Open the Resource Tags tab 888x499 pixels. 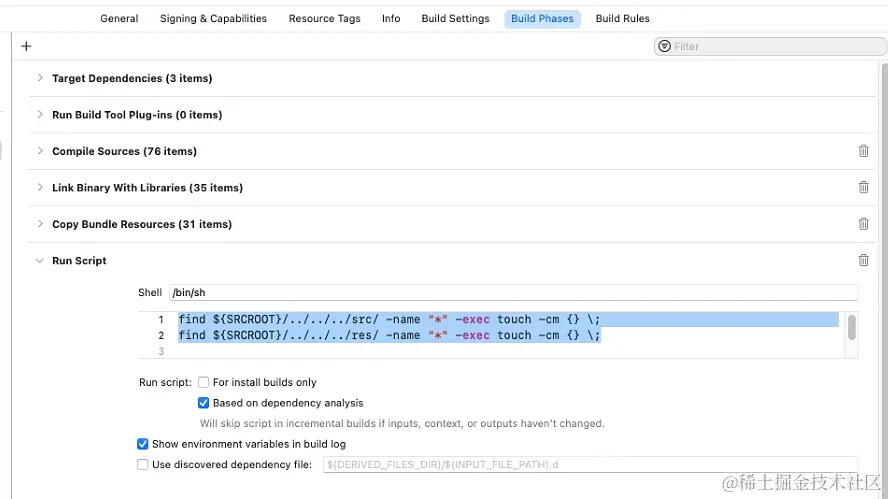[x=325, y=19]
